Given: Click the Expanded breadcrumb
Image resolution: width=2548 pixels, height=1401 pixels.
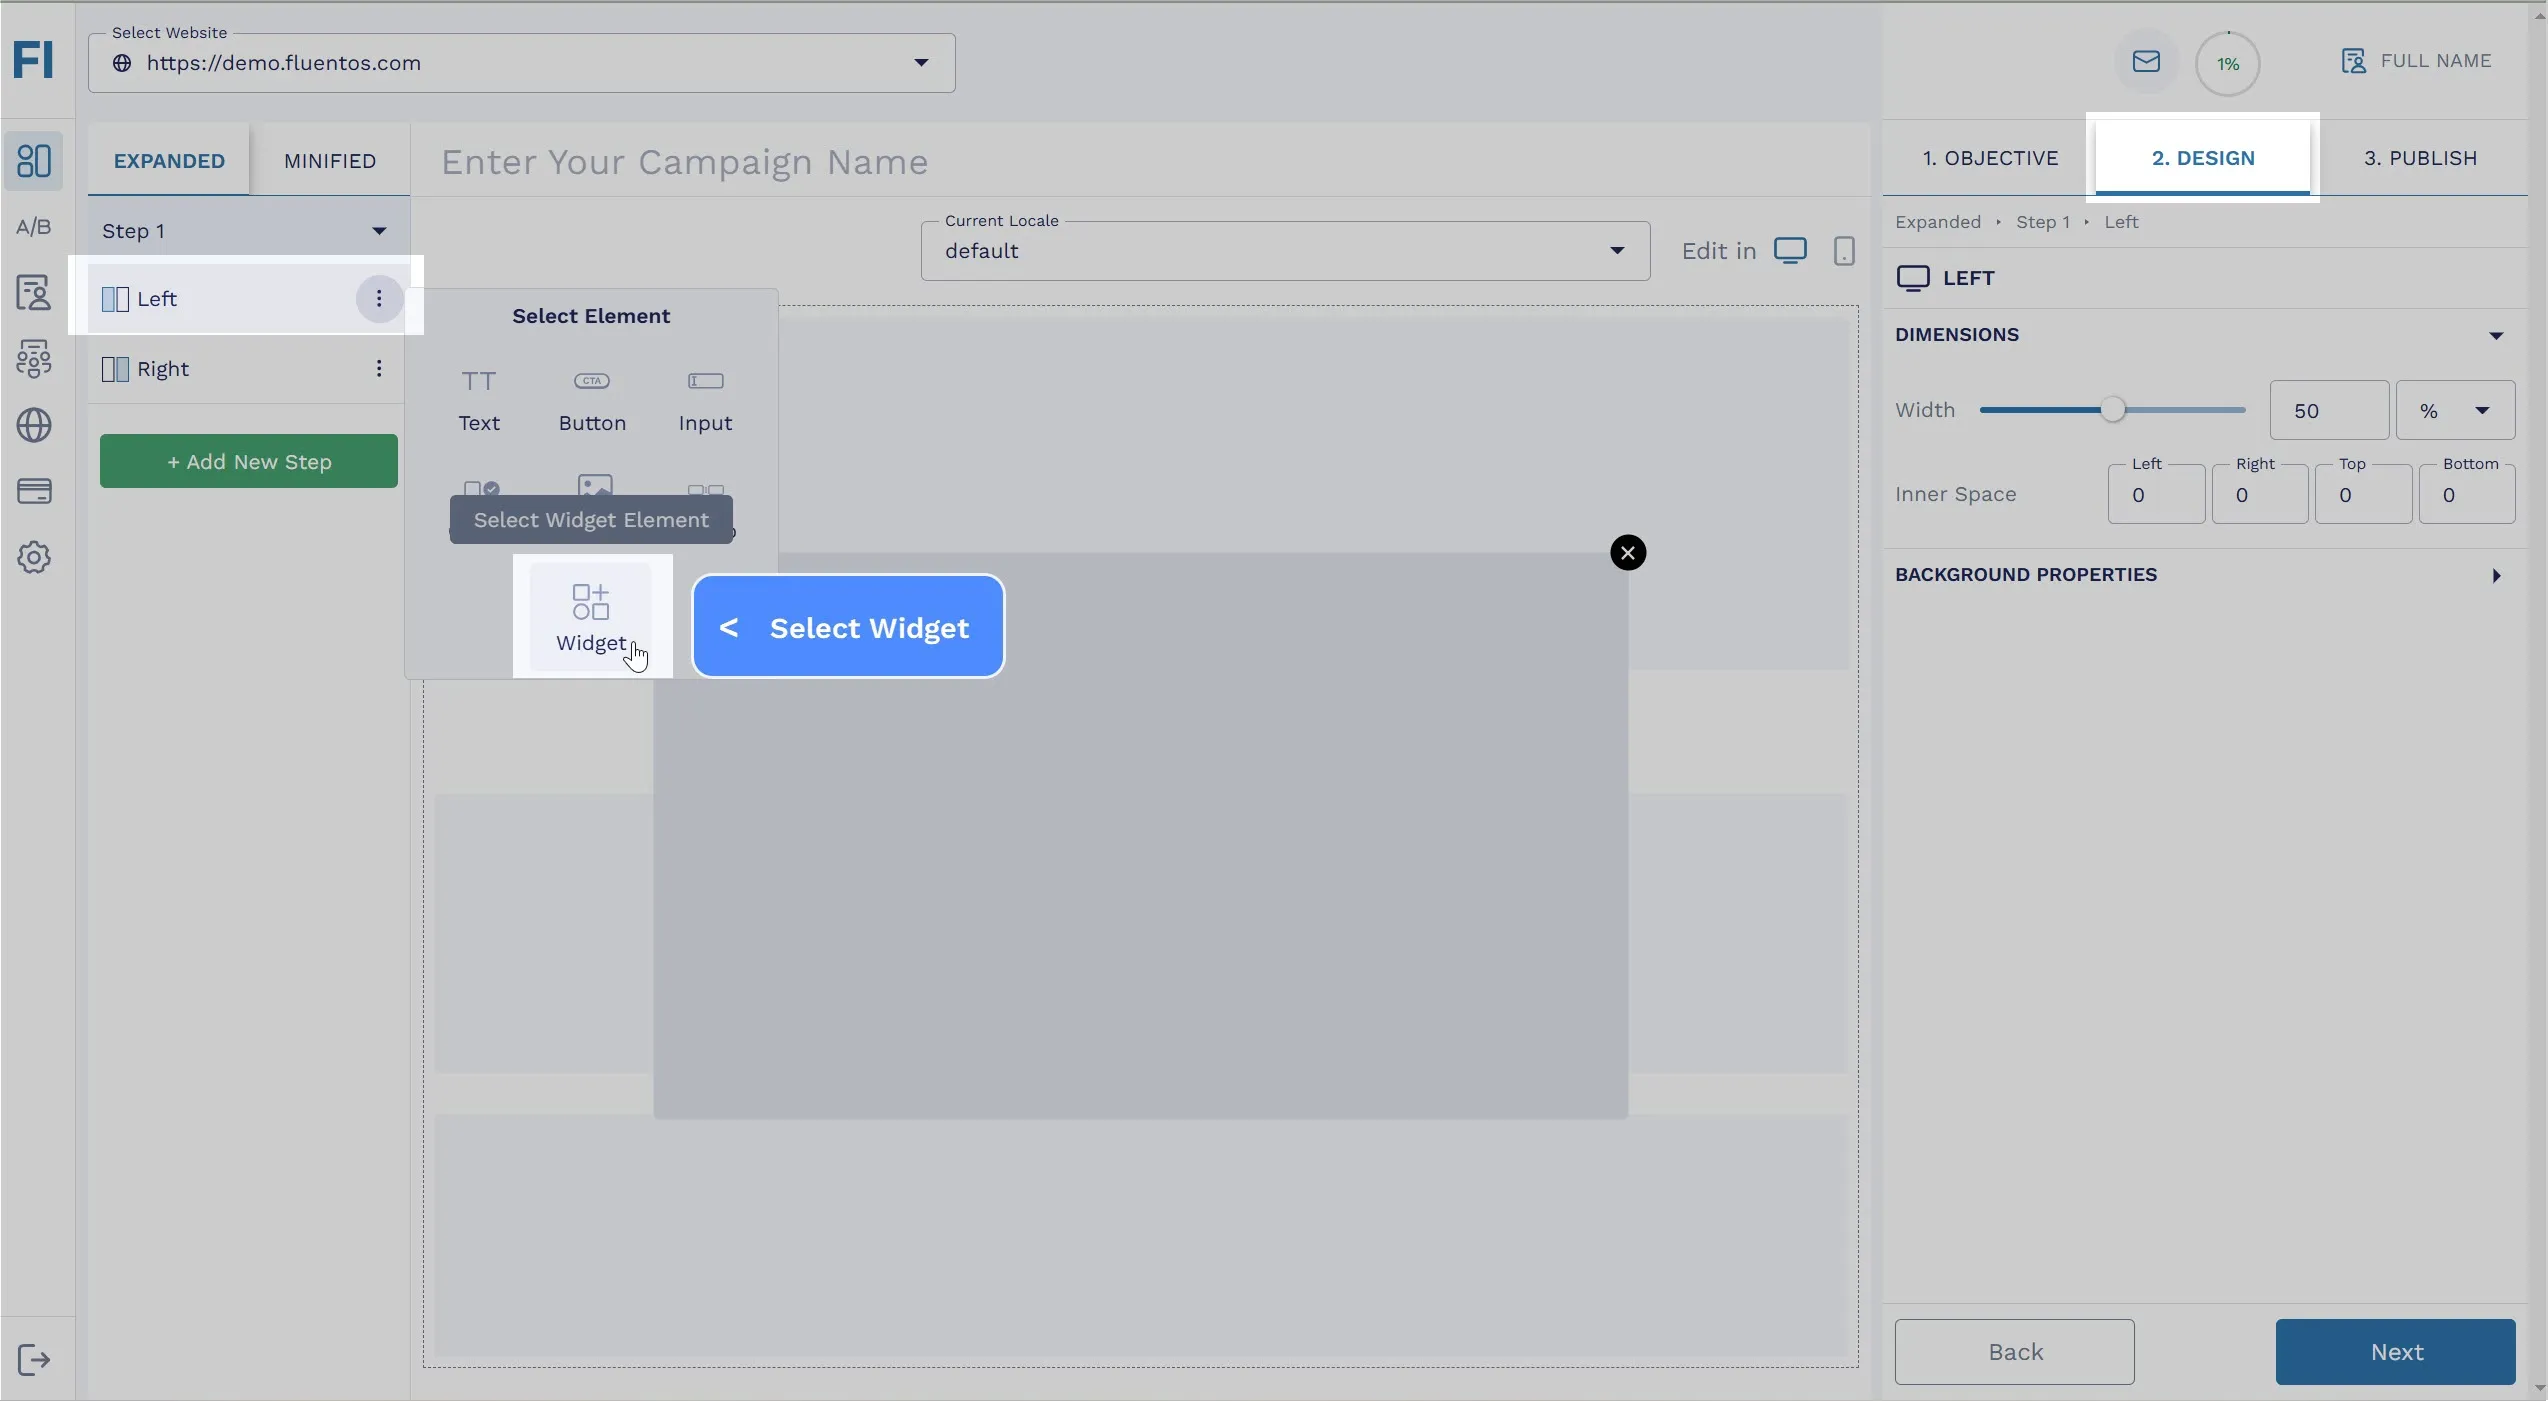Looking at the screenshot, I should click(x=1937, y=222).
